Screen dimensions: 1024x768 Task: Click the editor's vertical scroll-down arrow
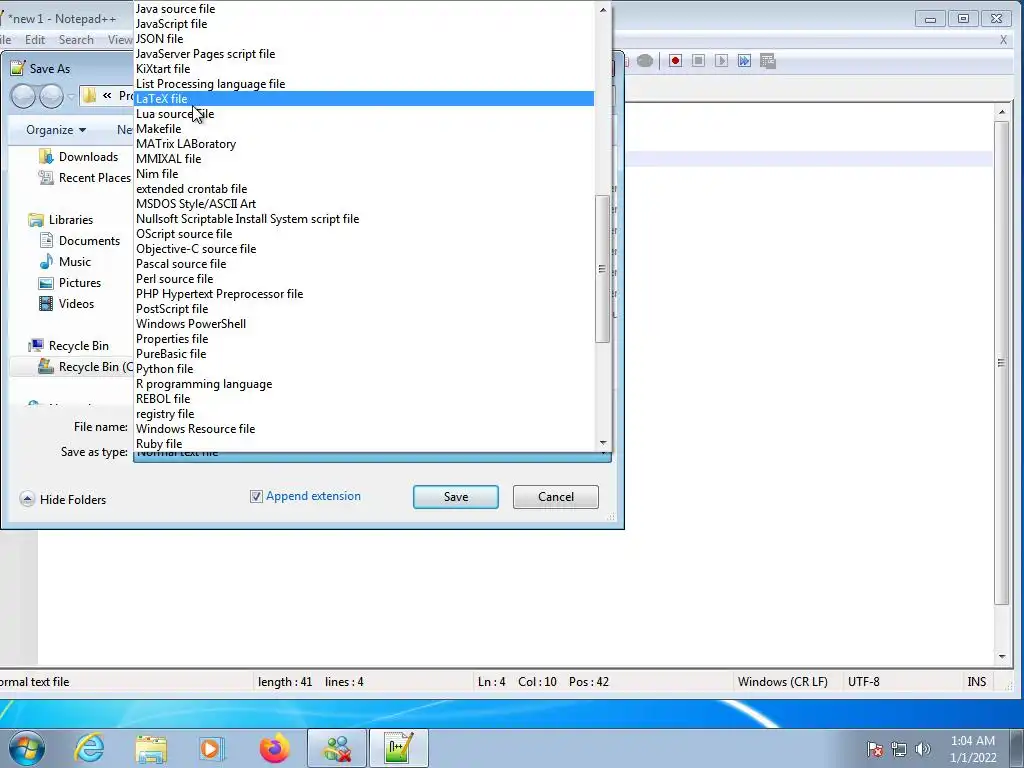[x=1002, y=656]
